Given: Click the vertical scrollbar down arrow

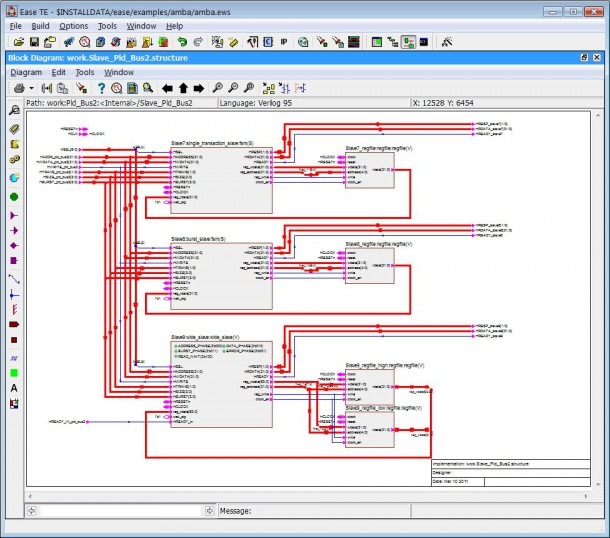Looking at the screenshot, I should pos(598,484).
